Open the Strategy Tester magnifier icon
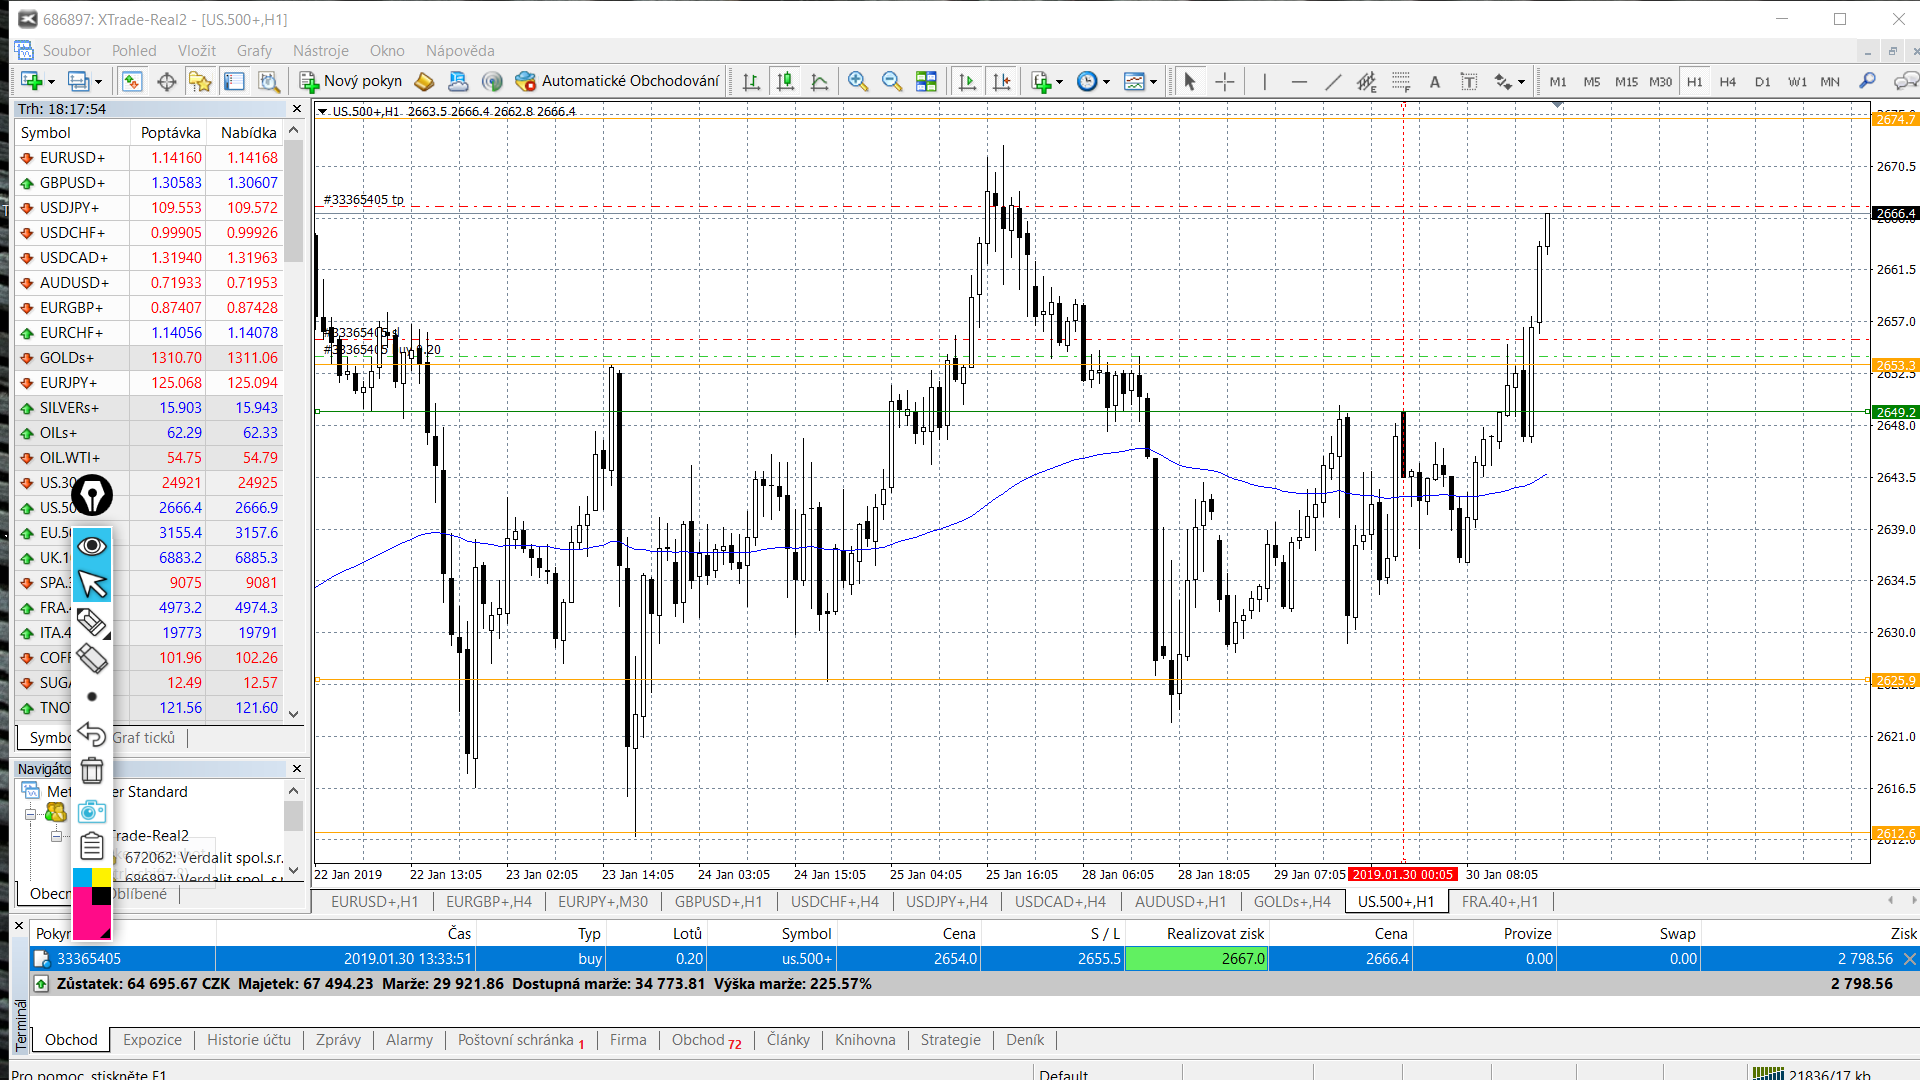The image size is (1920, 1080). tap(268, 82)
